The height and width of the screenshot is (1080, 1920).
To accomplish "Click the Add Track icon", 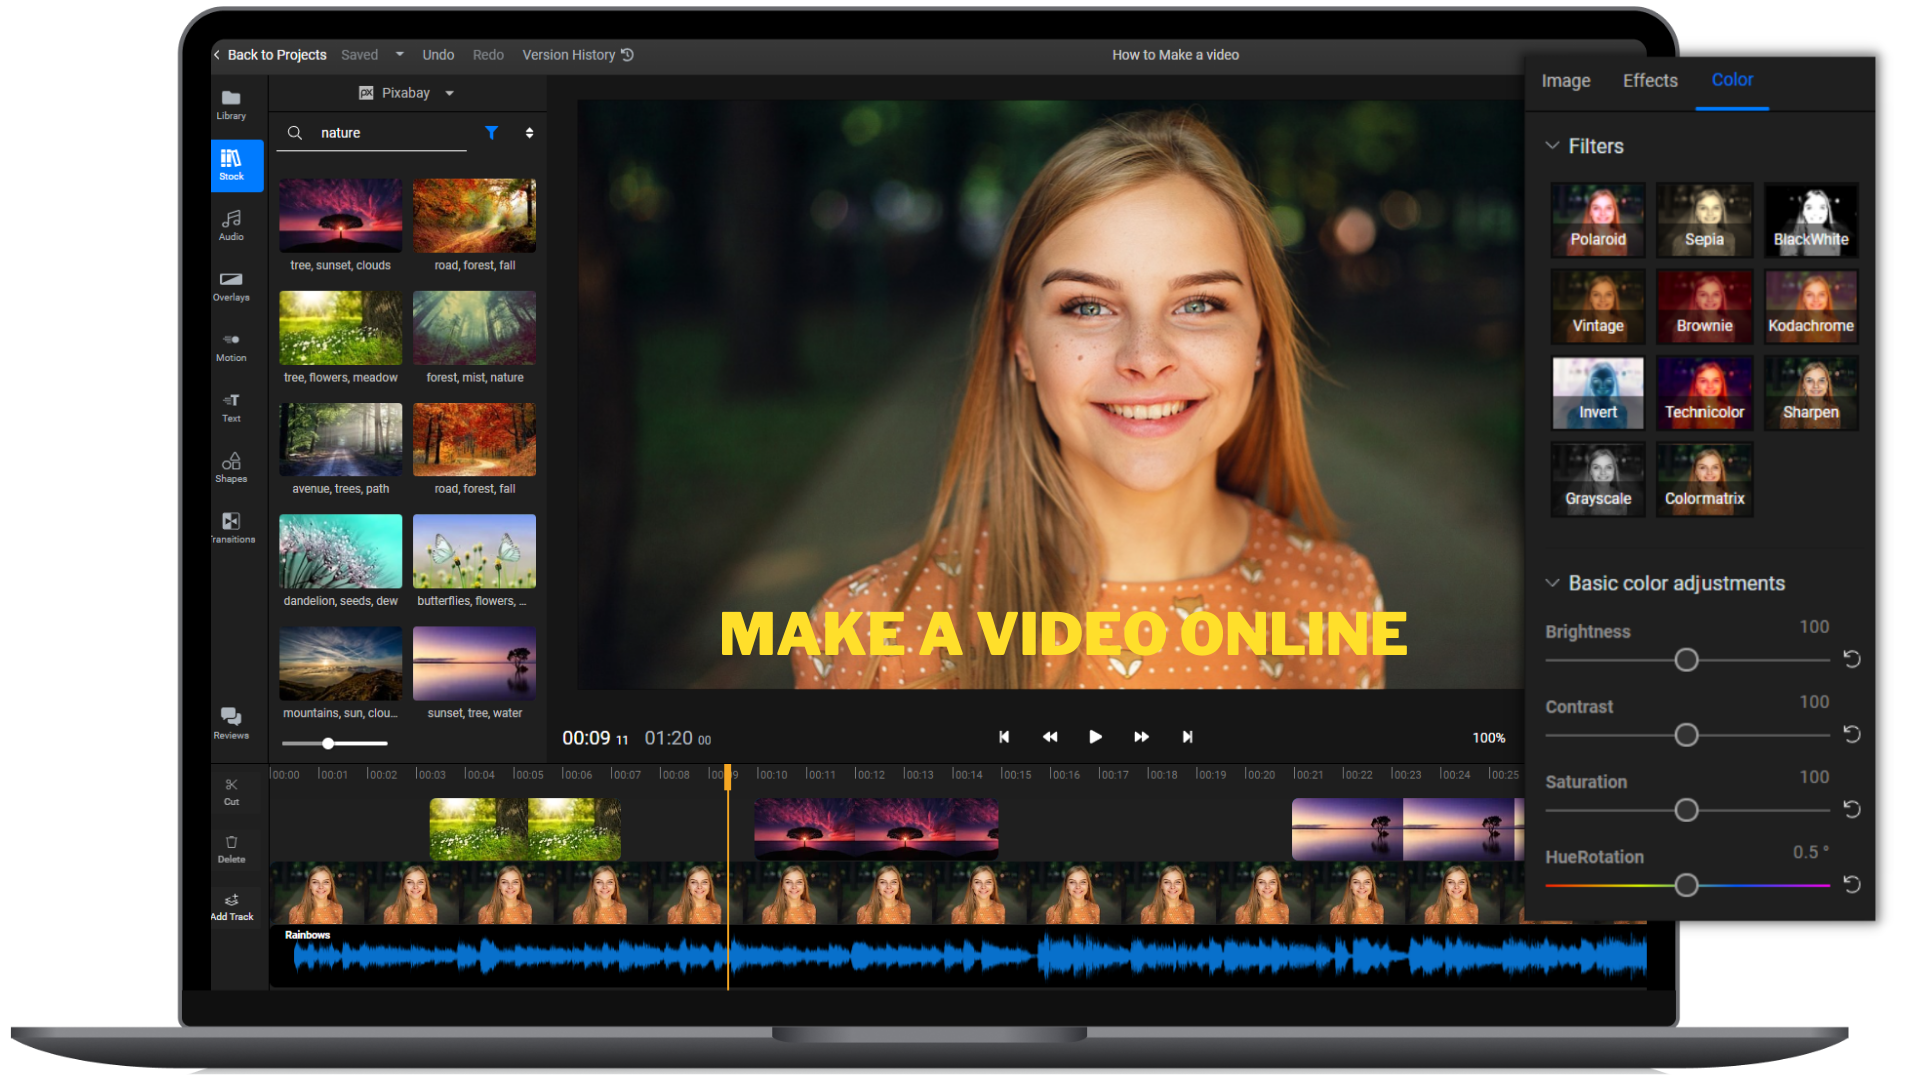I will (x=231, y=906).
